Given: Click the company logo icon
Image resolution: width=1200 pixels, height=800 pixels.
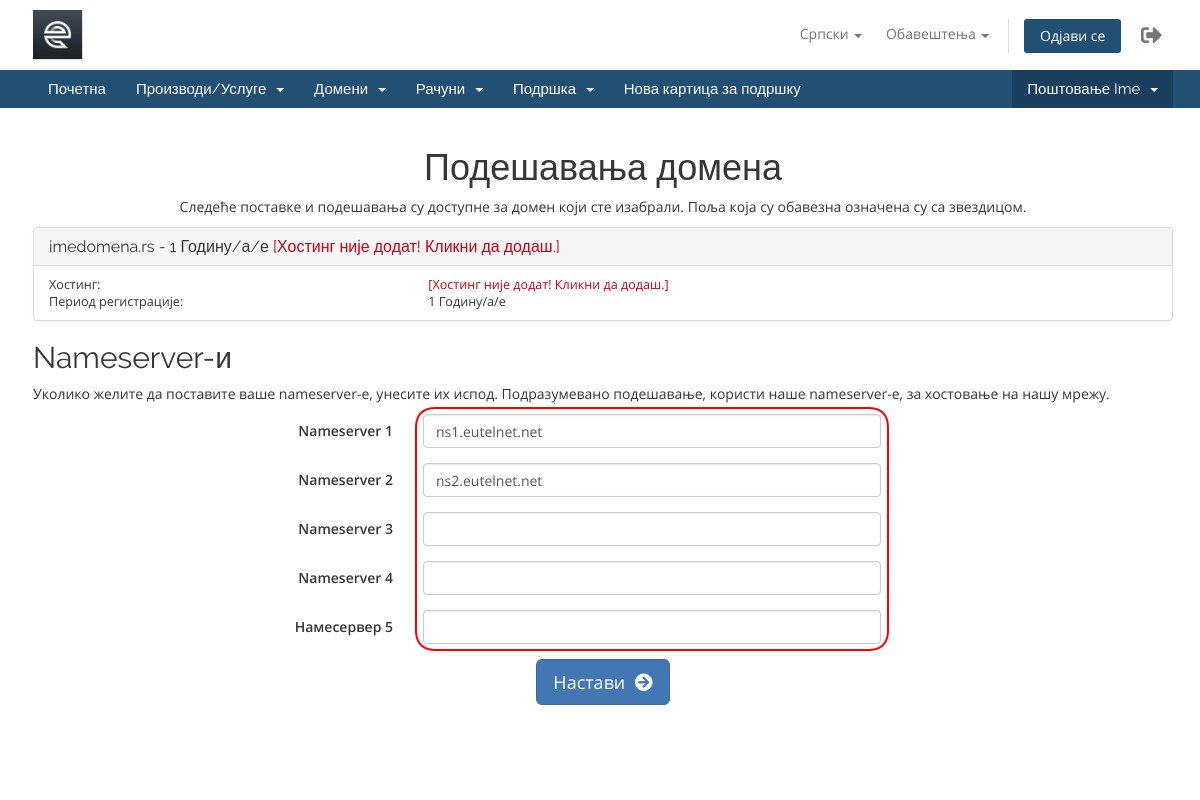Looking at the screenshot, I should (x=57, y=35).
